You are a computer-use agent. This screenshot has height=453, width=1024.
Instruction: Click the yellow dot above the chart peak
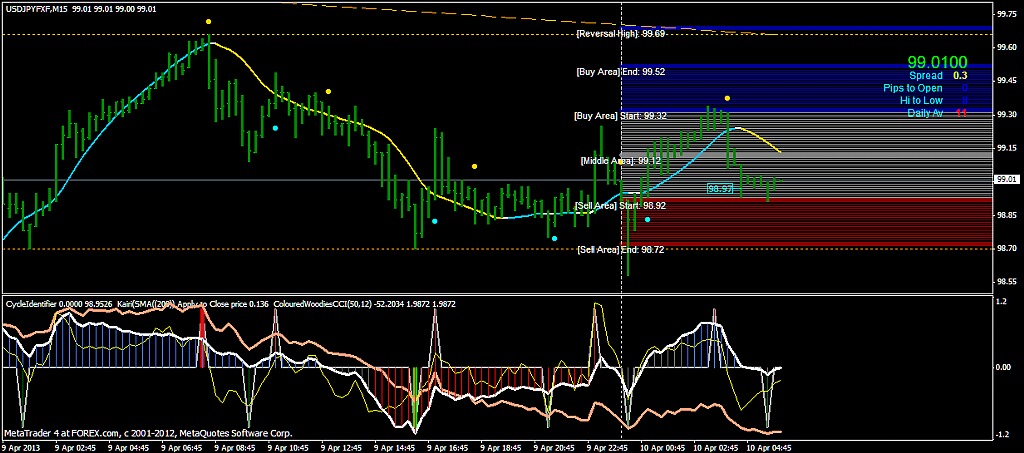coord(208,21)
